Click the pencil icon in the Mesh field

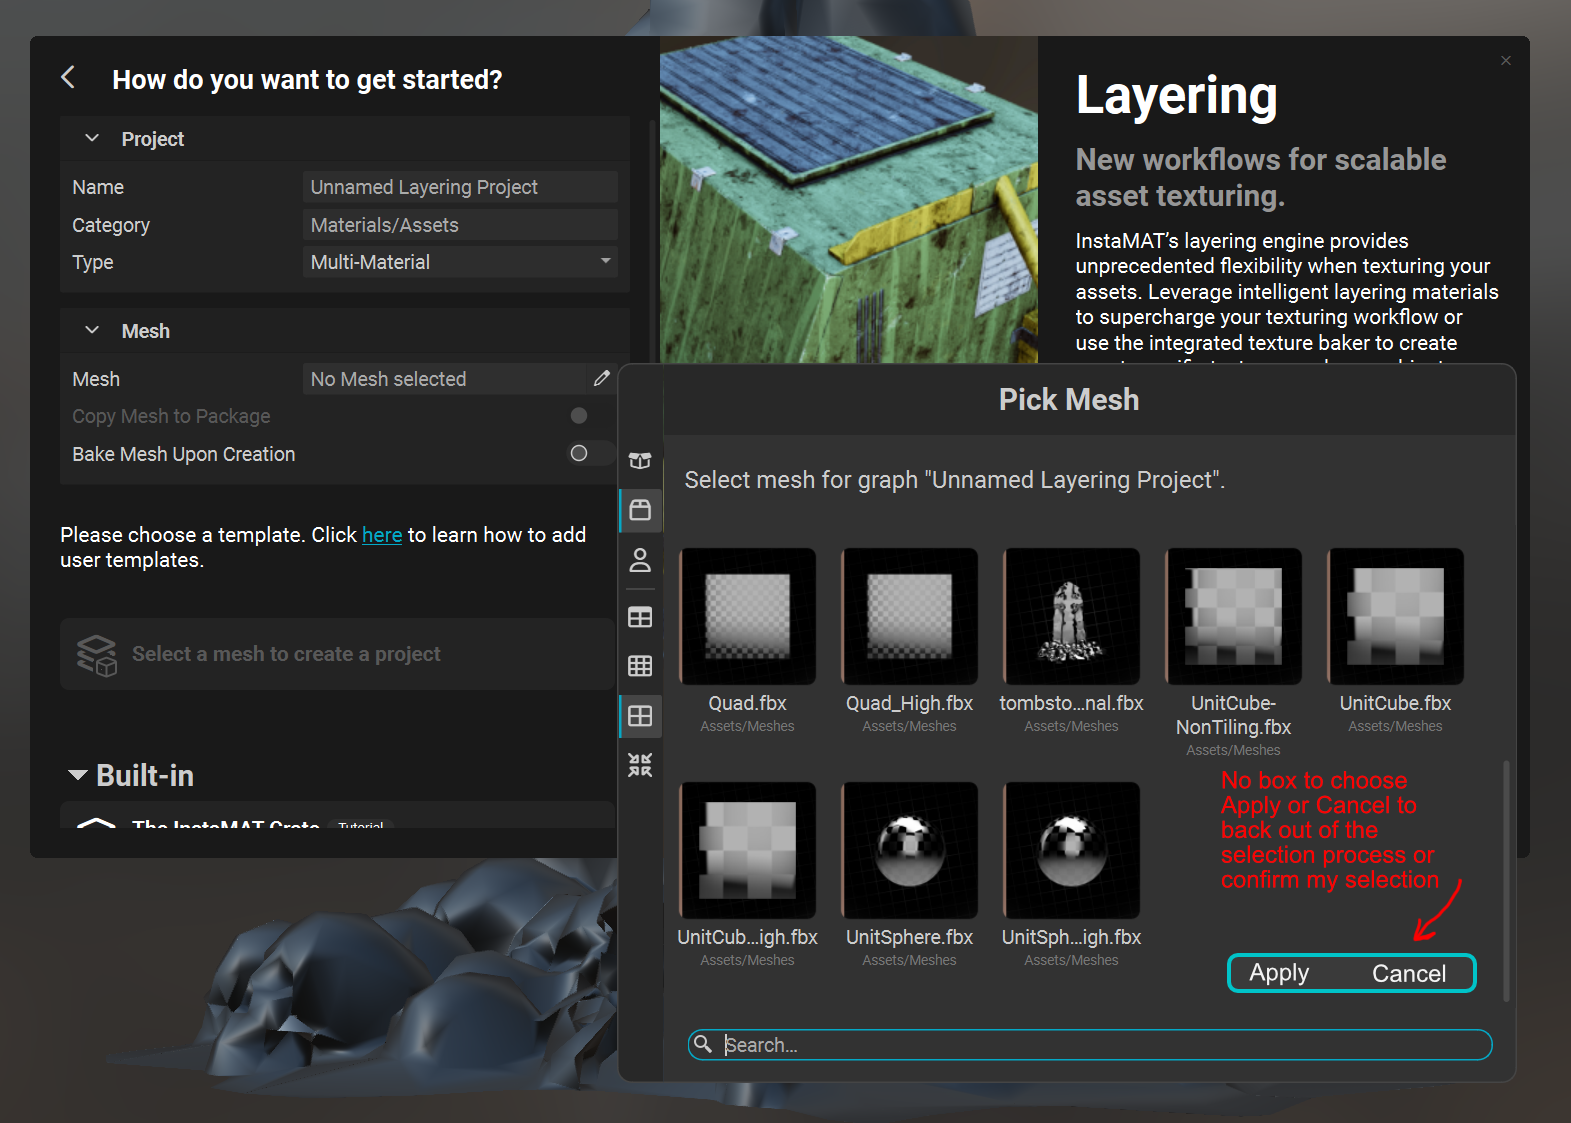tap(601, 378)
